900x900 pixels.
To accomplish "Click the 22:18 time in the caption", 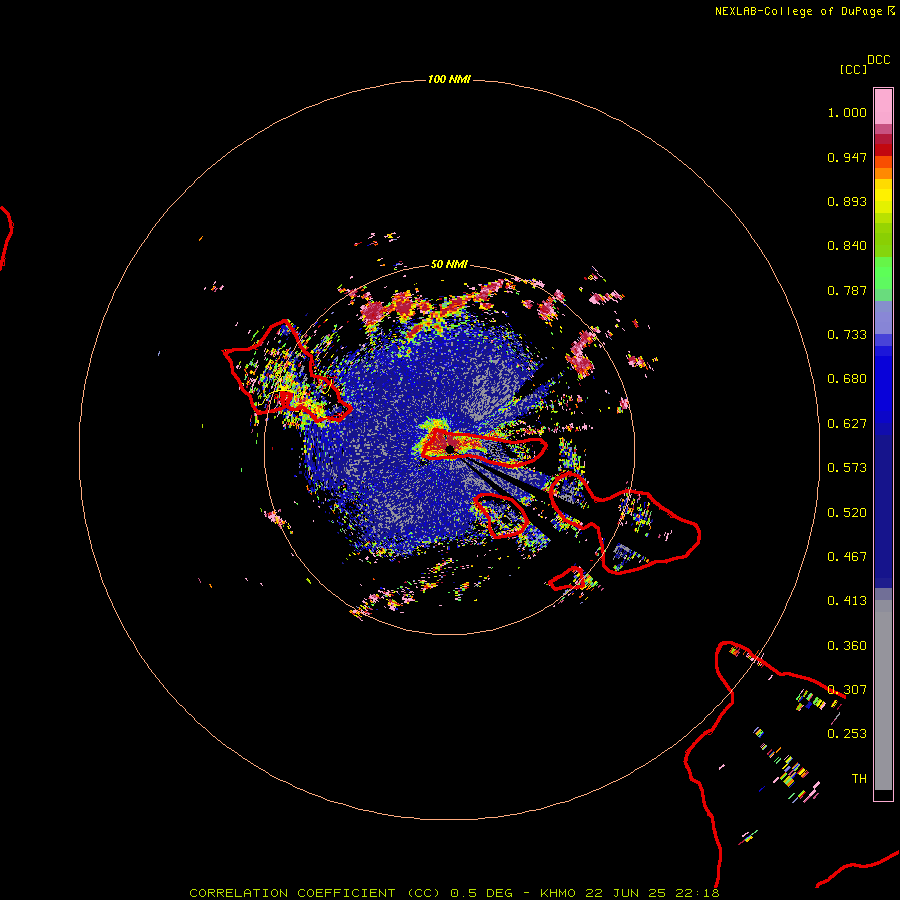I will 697,893.
